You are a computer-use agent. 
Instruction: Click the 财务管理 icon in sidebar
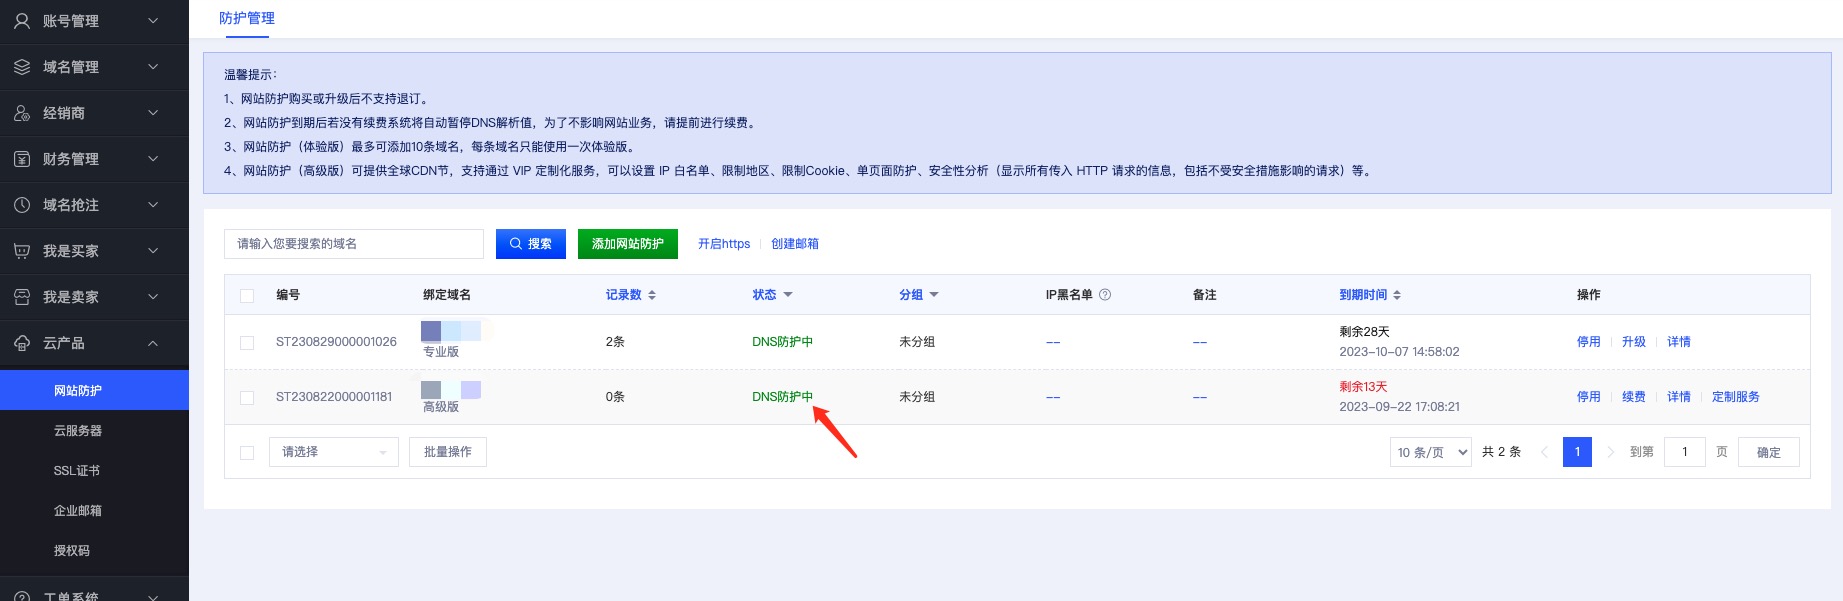[x=22, y=159]
